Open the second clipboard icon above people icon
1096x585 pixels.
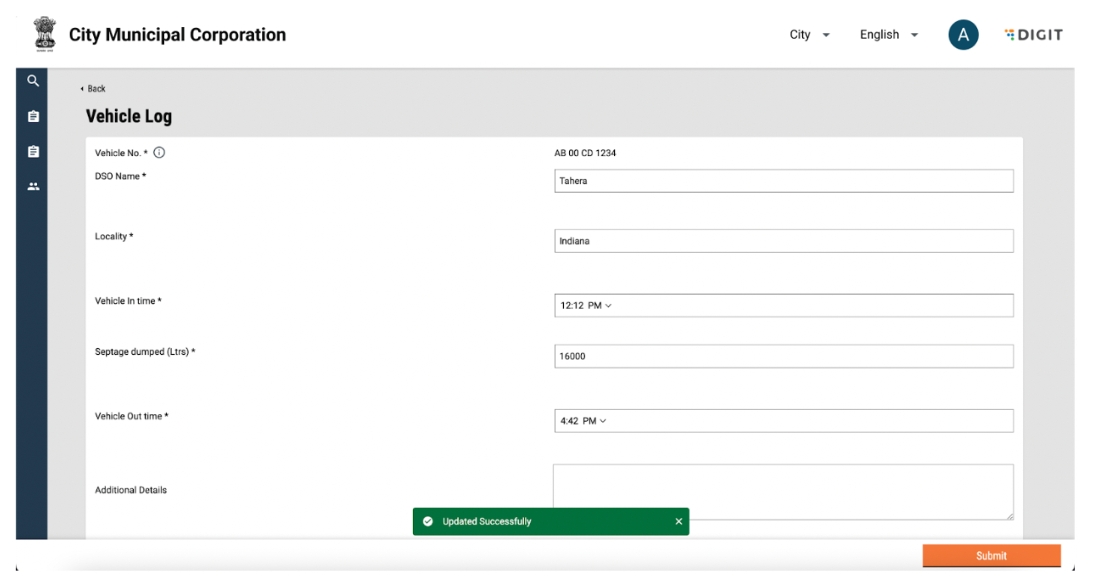[x=33, y=152]
